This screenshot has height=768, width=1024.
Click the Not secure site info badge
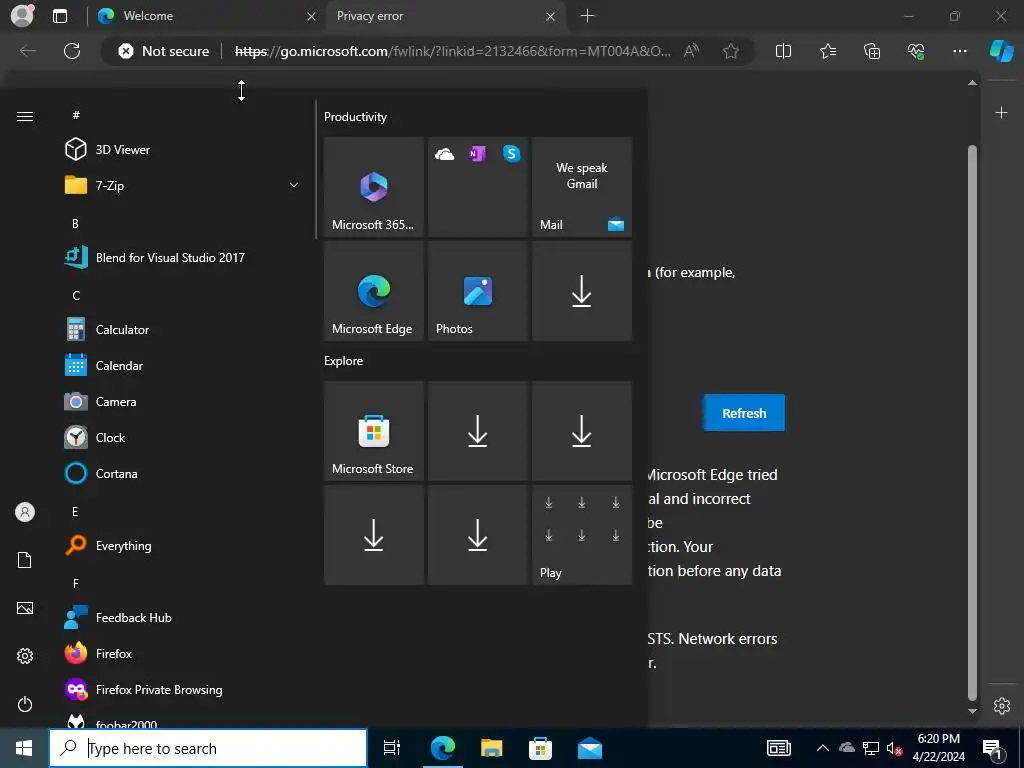(164, 51)
